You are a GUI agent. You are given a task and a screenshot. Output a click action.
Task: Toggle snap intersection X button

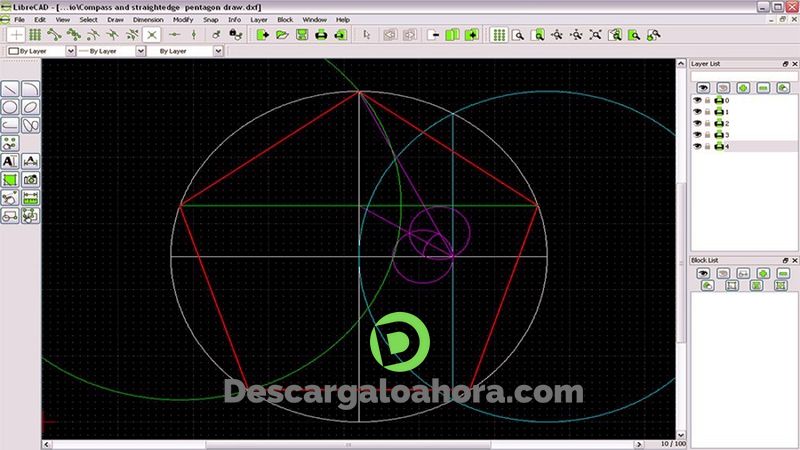152,35
